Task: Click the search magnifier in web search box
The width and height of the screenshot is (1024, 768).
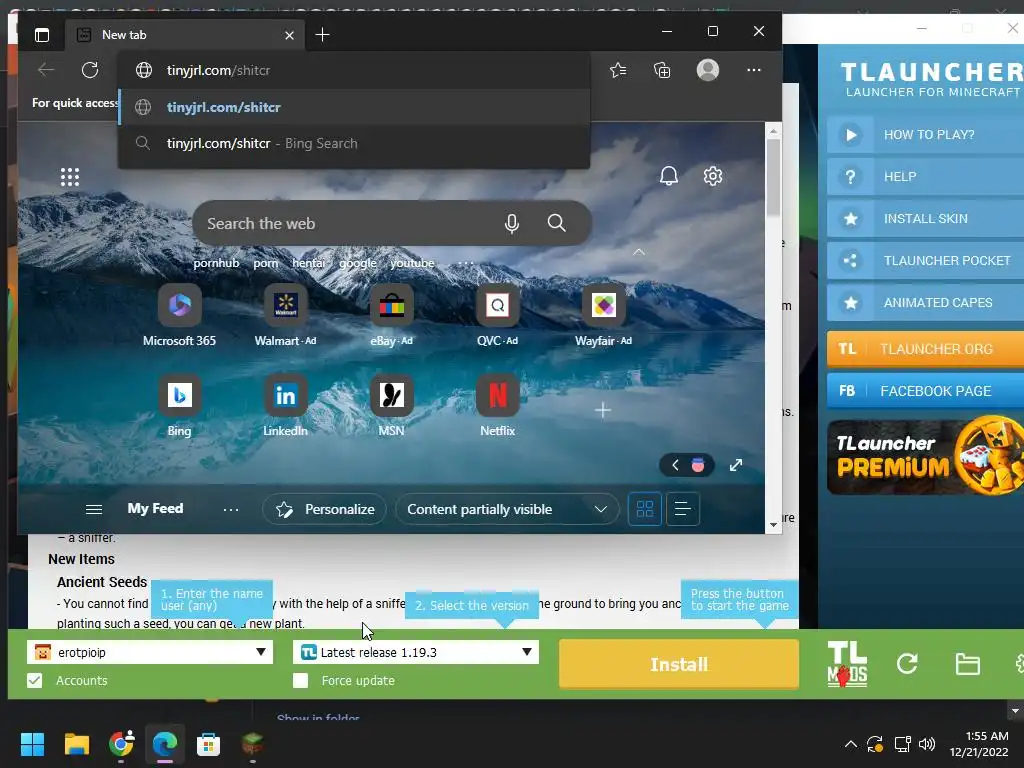Action: (x=556, y=223)
